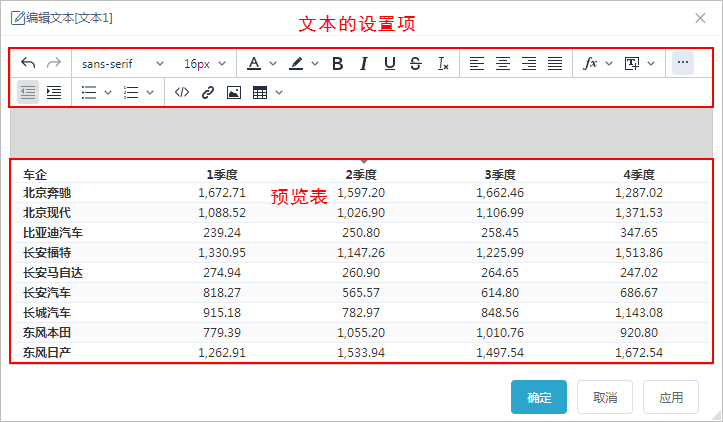Apply the text color A icon
This screenshot has height=422, width=723.
click(x=254, y=63)
